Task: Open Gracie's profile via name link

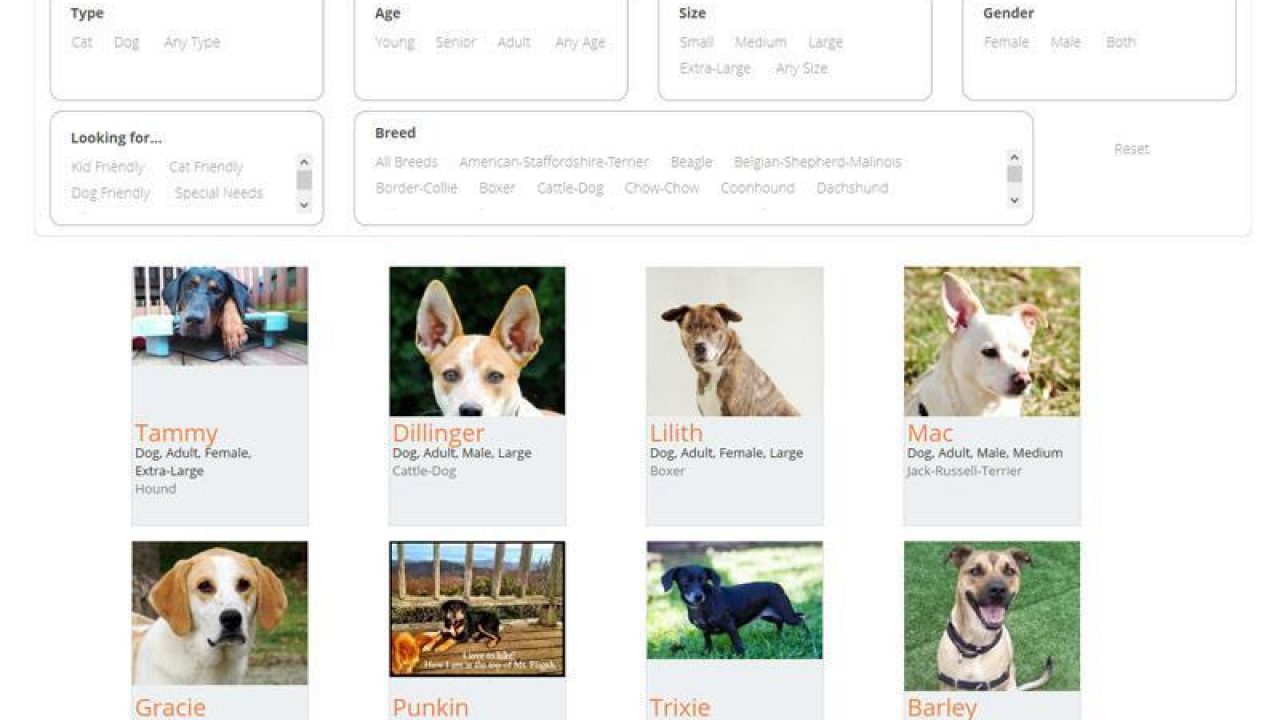Action: click(170, 707)
